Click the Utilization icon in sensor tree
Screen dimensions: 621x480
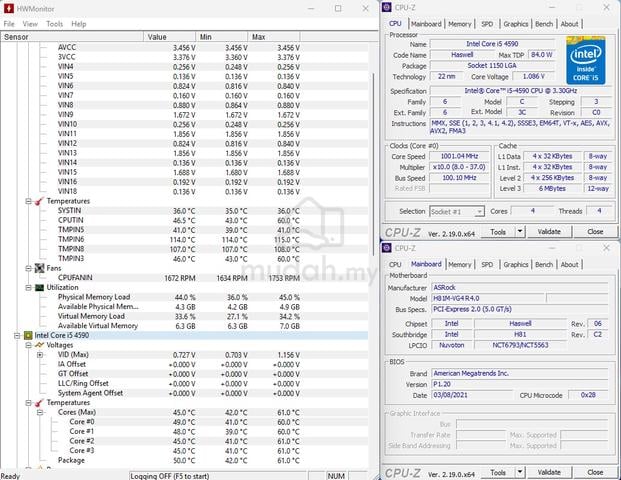click(x=39, y=288)
